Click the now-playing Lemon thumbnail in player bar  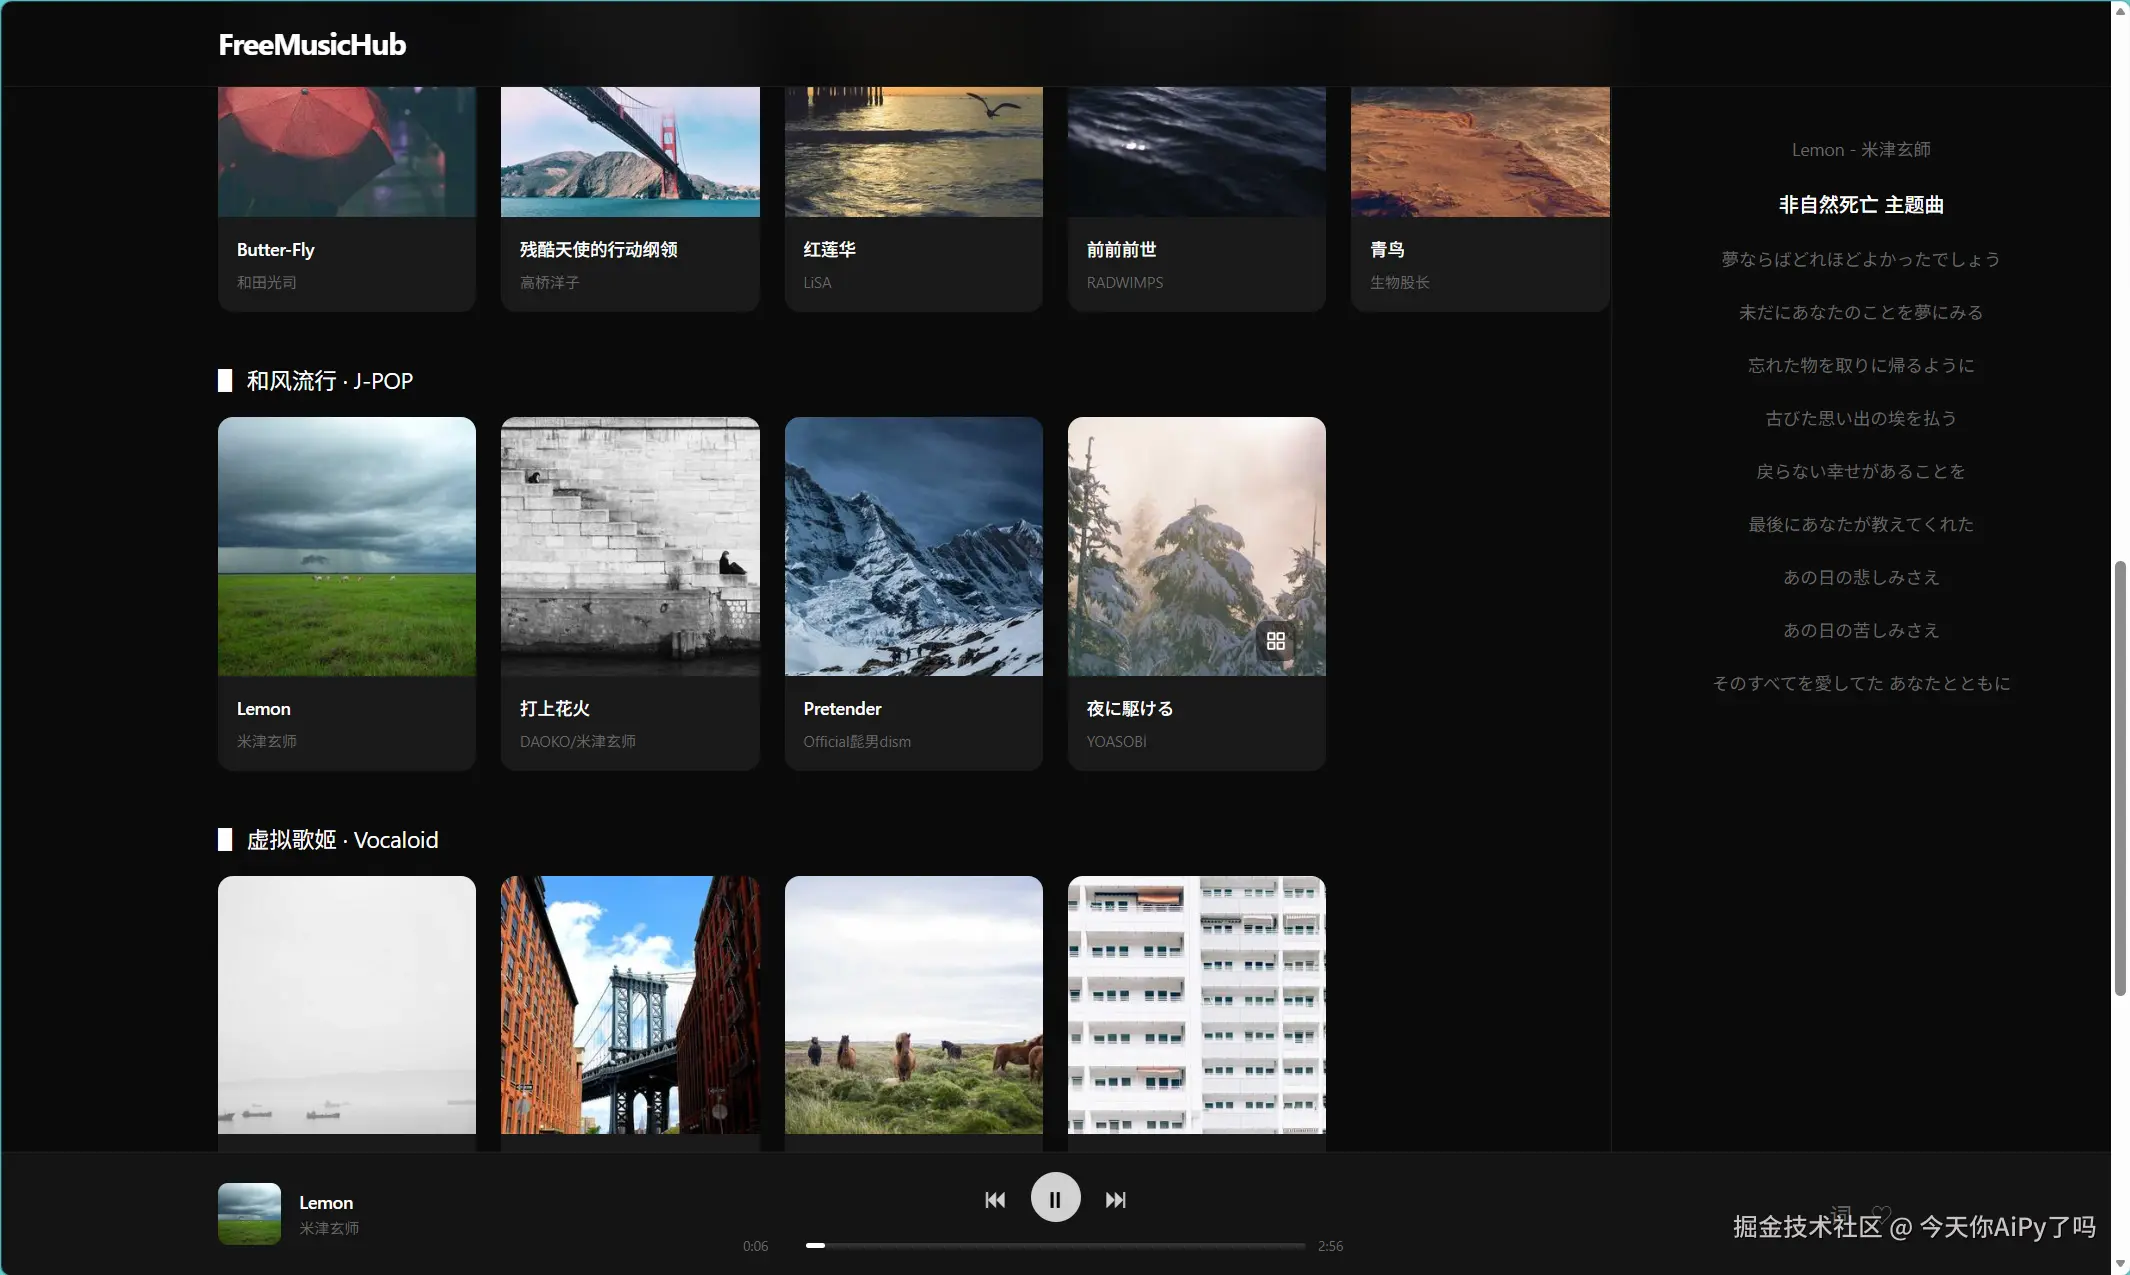(x=249, y=1213)
